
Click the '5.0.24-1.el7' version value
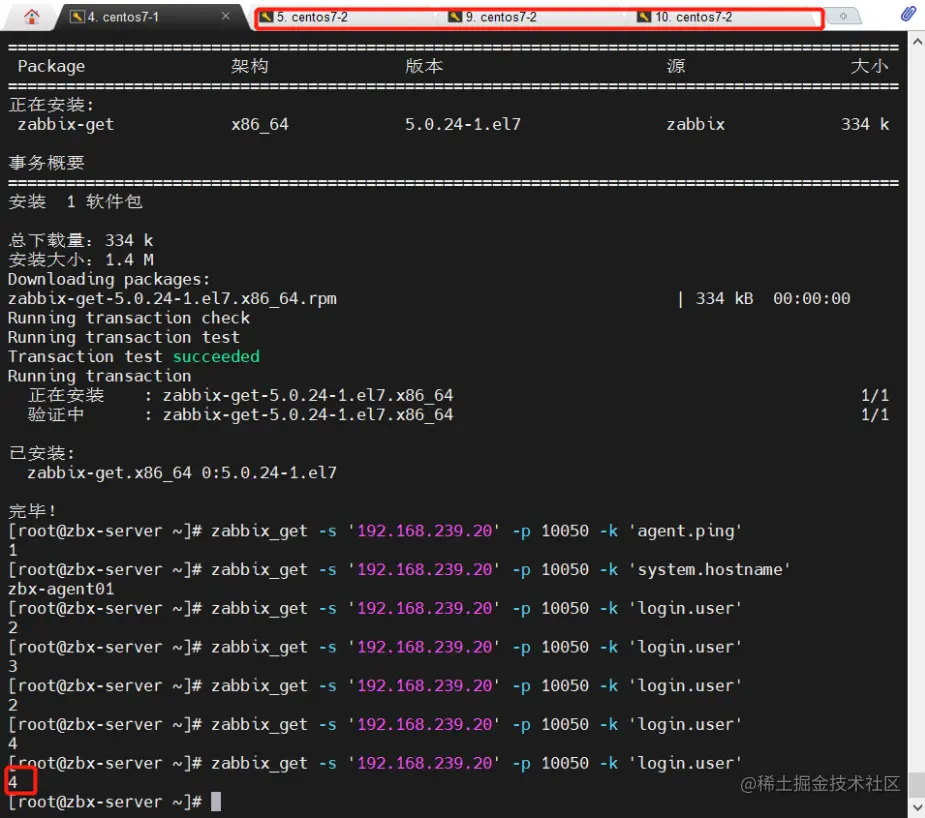pos(462,124)
